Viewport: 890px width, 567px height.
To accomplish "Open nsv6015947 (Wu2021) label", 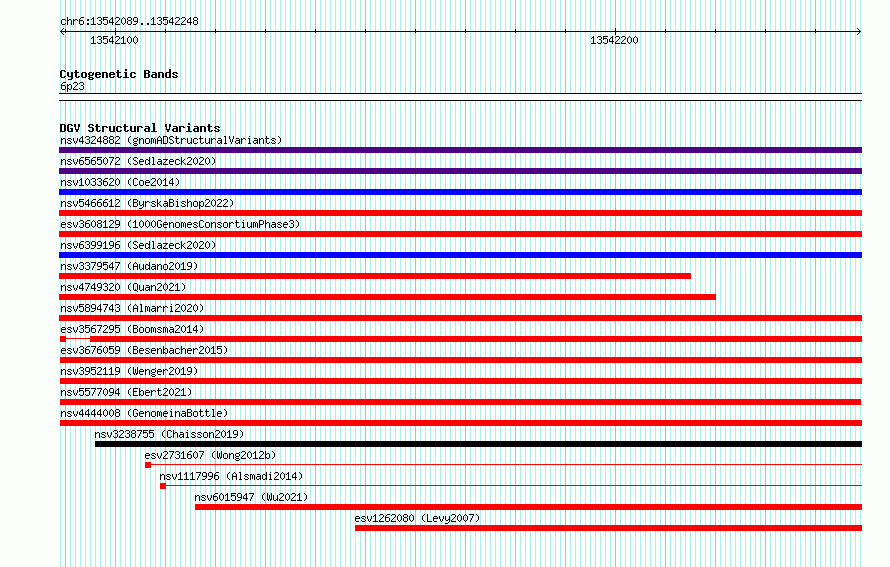I will click(251, 497).
